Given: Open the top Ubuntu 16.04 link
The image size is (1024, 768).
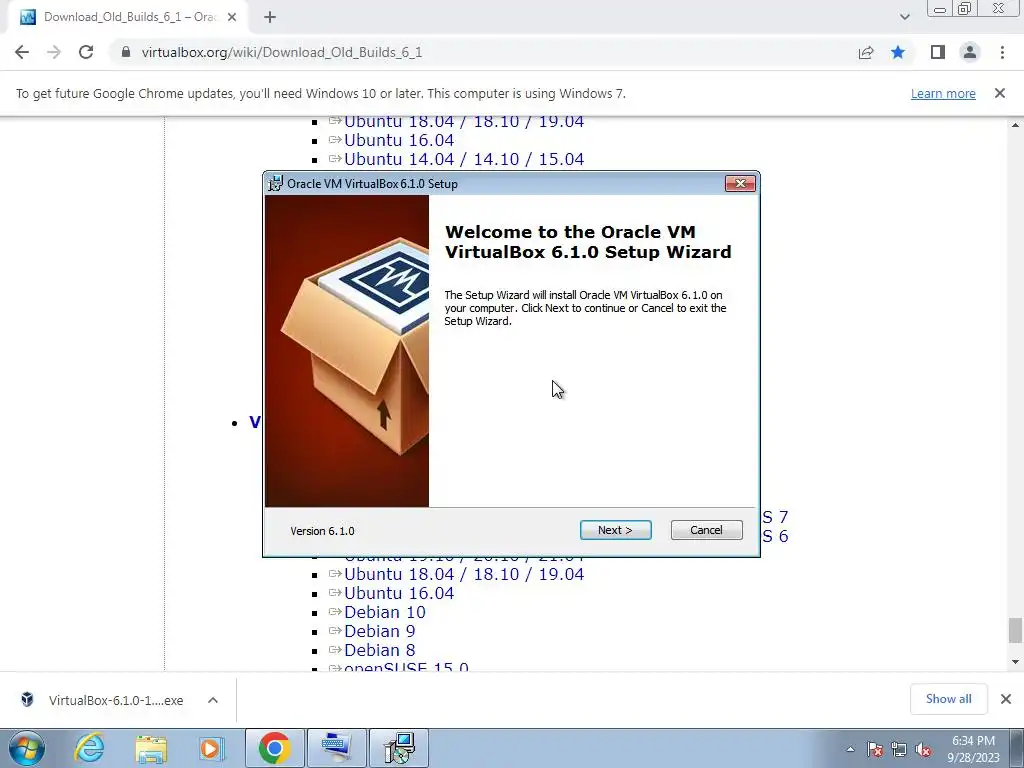Looking at the screenshot, I should tap(399, 140).
